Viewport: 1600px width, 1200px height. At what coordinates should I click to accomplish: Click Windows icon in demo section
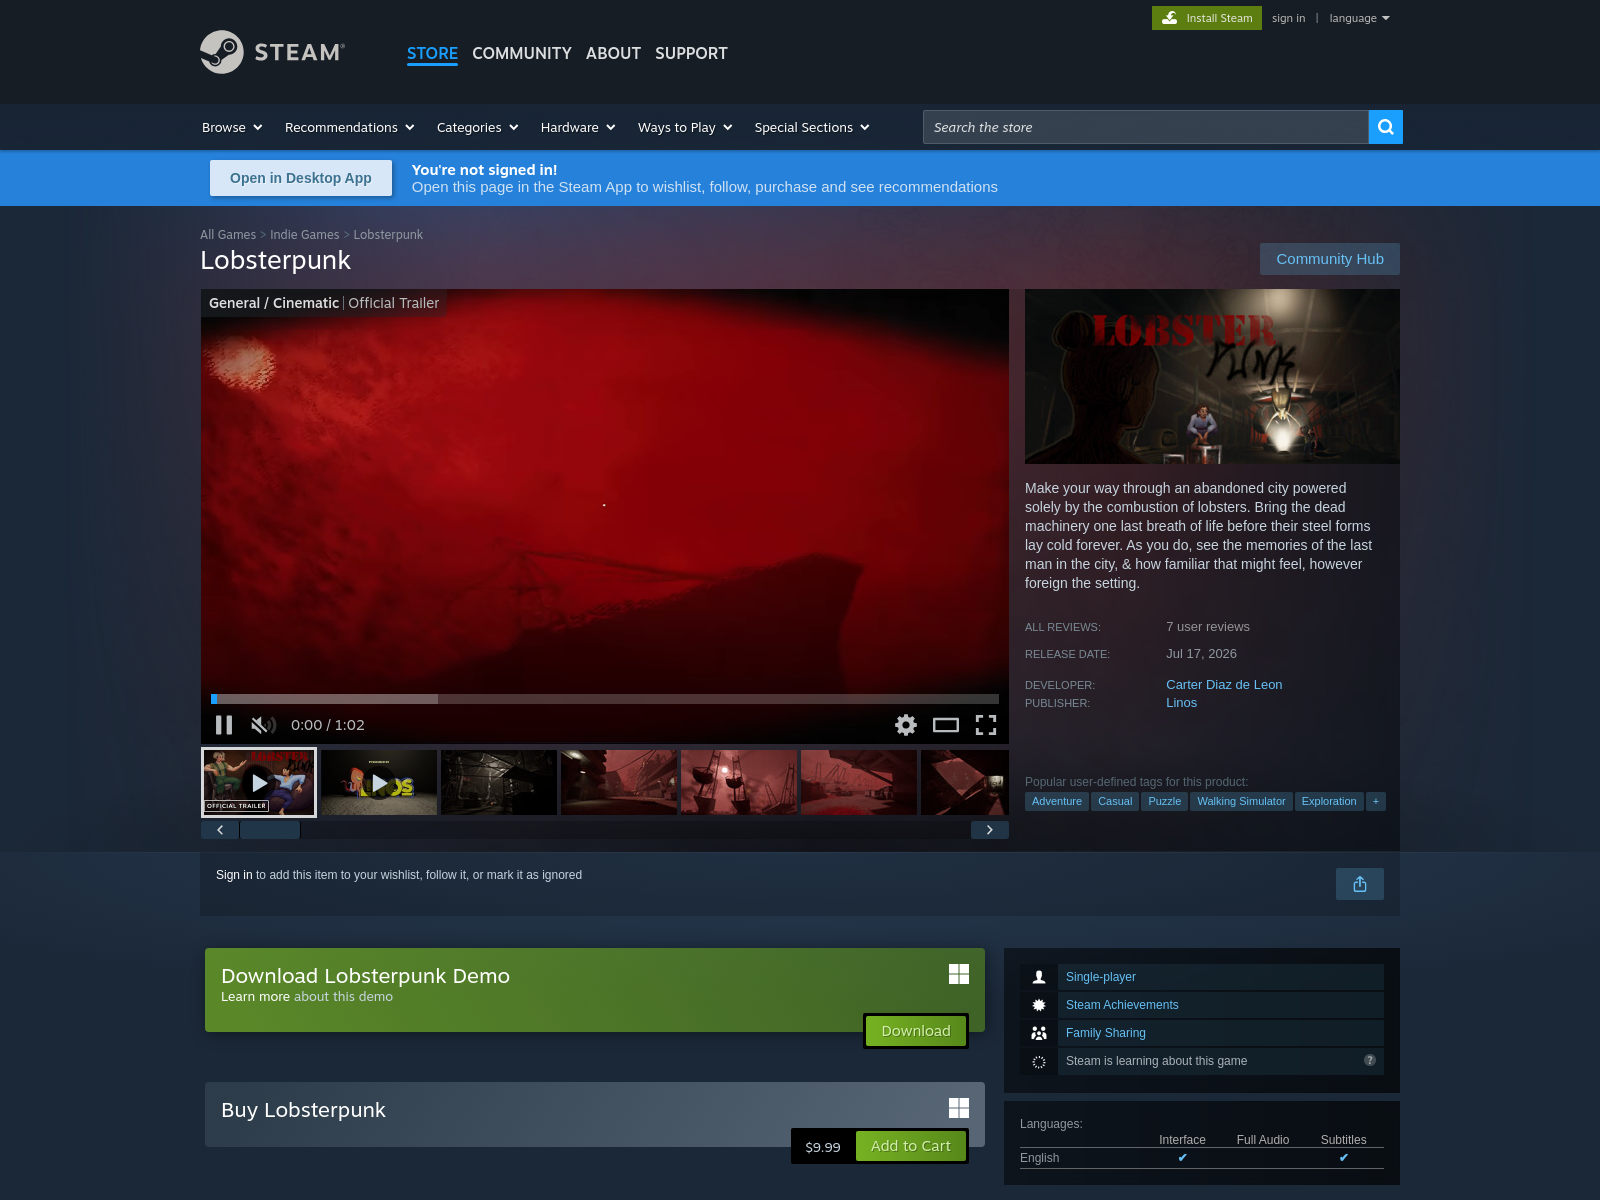click(959, 974)
